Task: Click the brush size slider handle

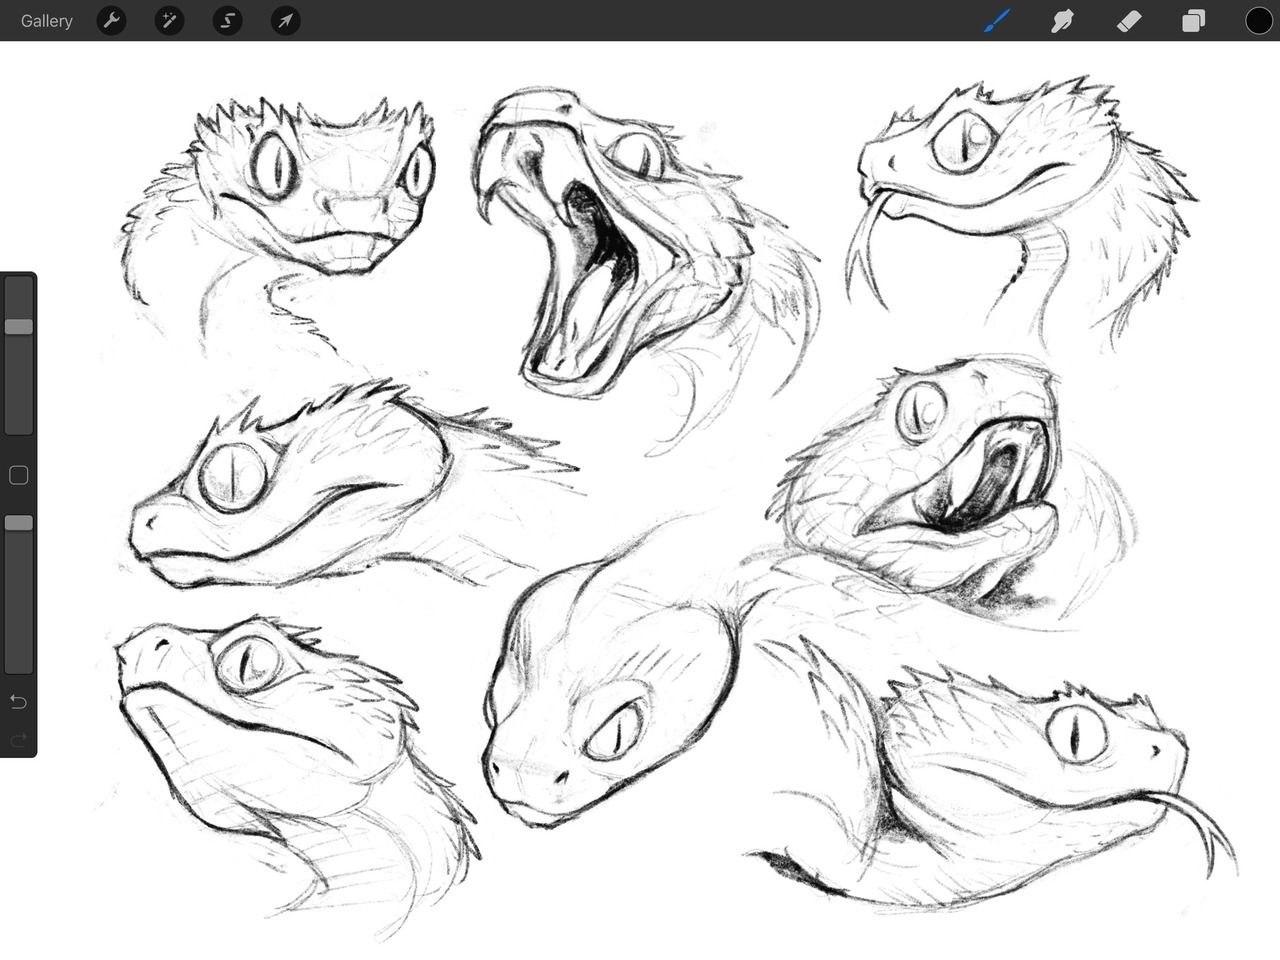Action: (x=19, y=327)
